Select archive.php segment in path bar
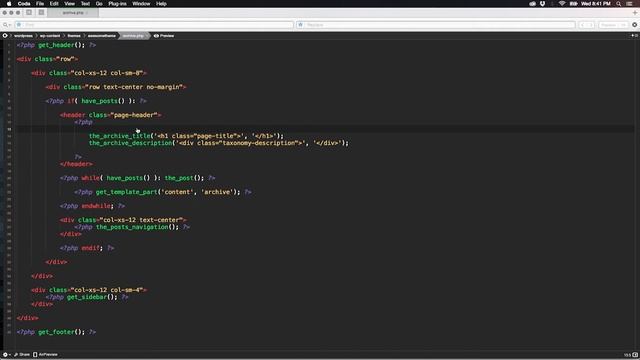Viewport: 640px width, 360px height. click(133, 36)
